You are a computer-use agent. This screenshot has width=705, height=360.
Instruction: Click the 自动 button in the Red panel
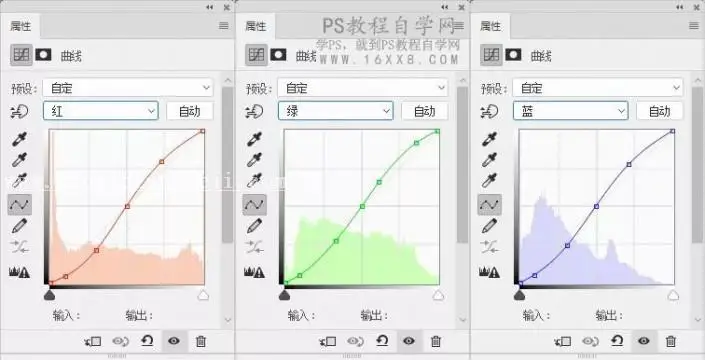click(x=190, y=111)
